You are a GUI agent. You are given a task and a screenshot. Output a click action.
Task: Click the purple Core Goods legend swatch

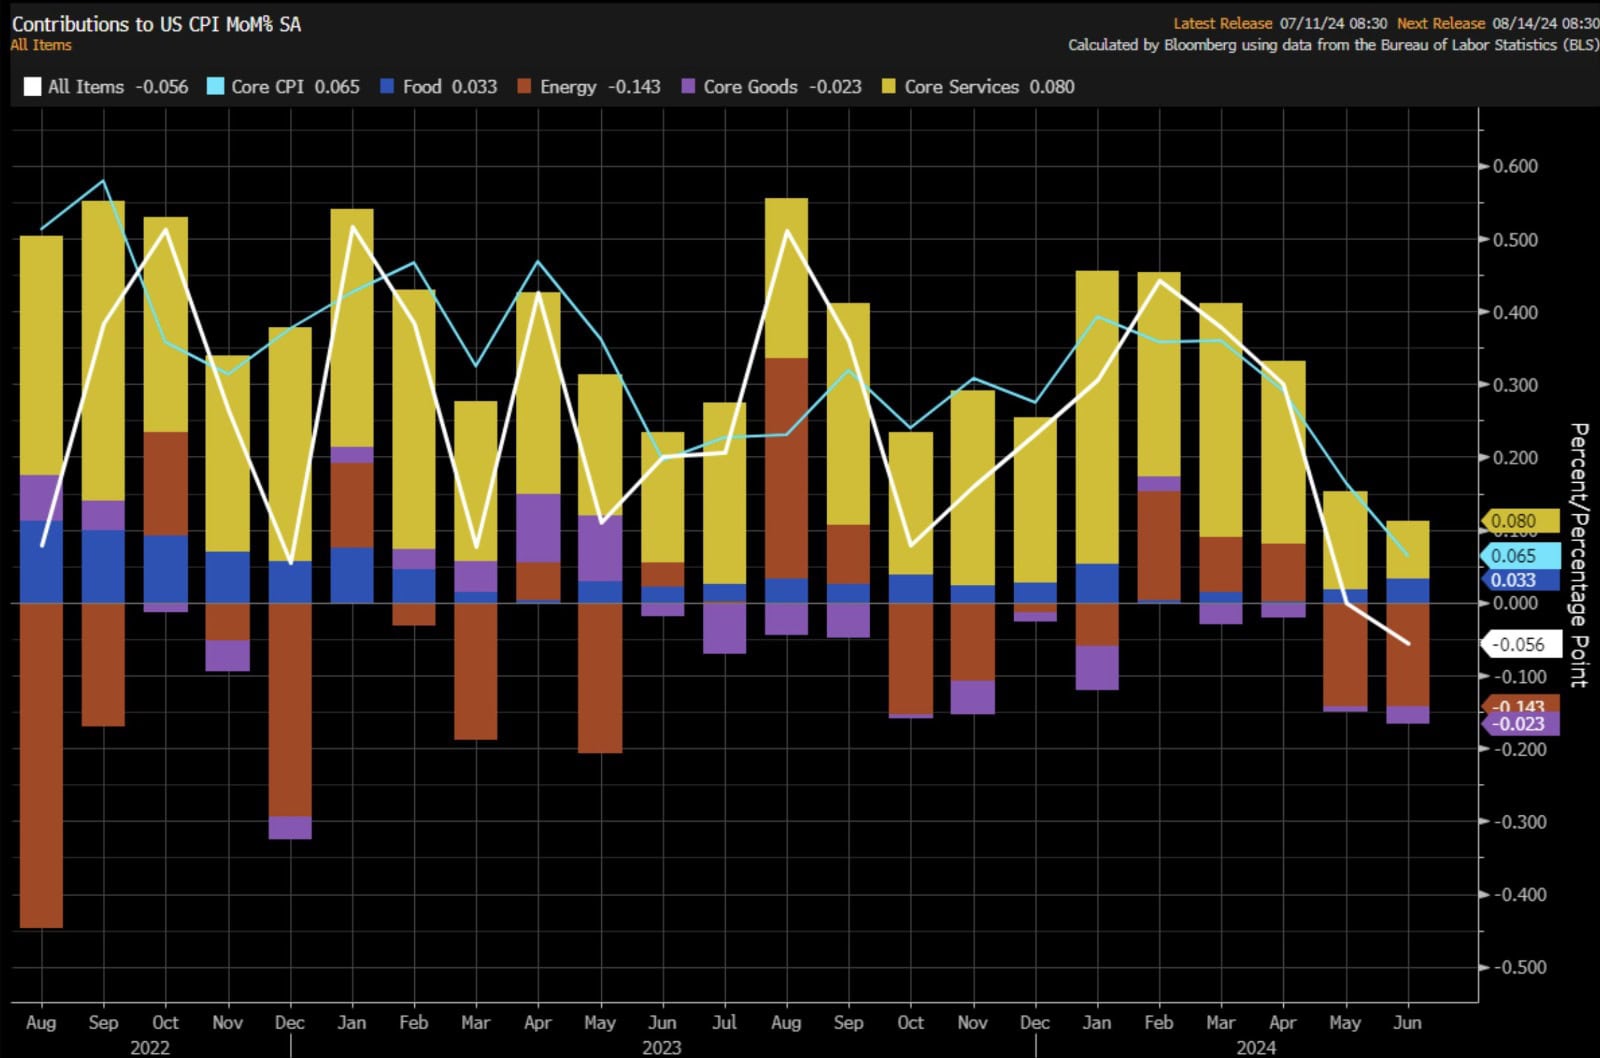pyautogui.click(x=688, y=87)
